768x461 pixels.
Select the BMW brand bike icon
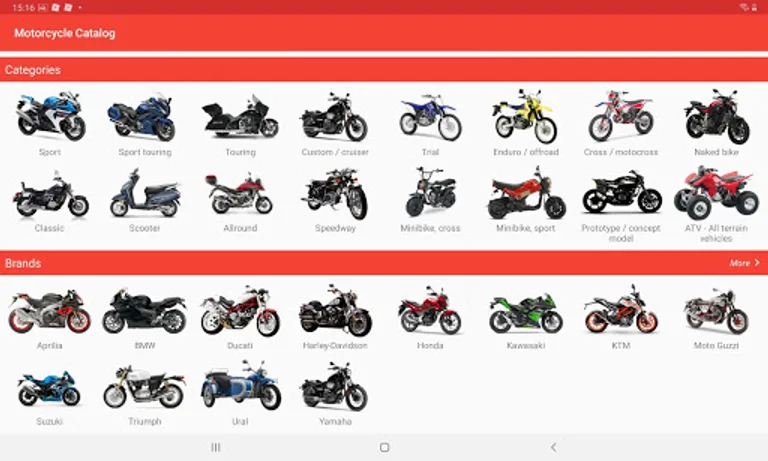[145, 311]
